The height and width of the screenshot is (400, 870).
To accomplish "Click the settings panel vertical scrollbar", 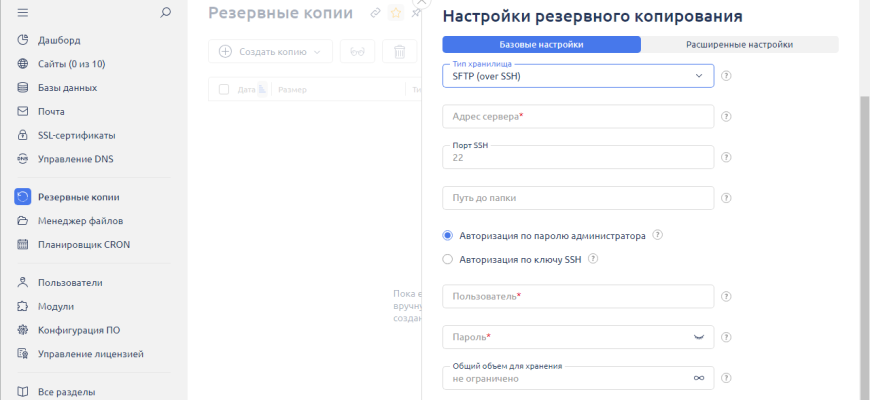I will [x=864, y=200].
